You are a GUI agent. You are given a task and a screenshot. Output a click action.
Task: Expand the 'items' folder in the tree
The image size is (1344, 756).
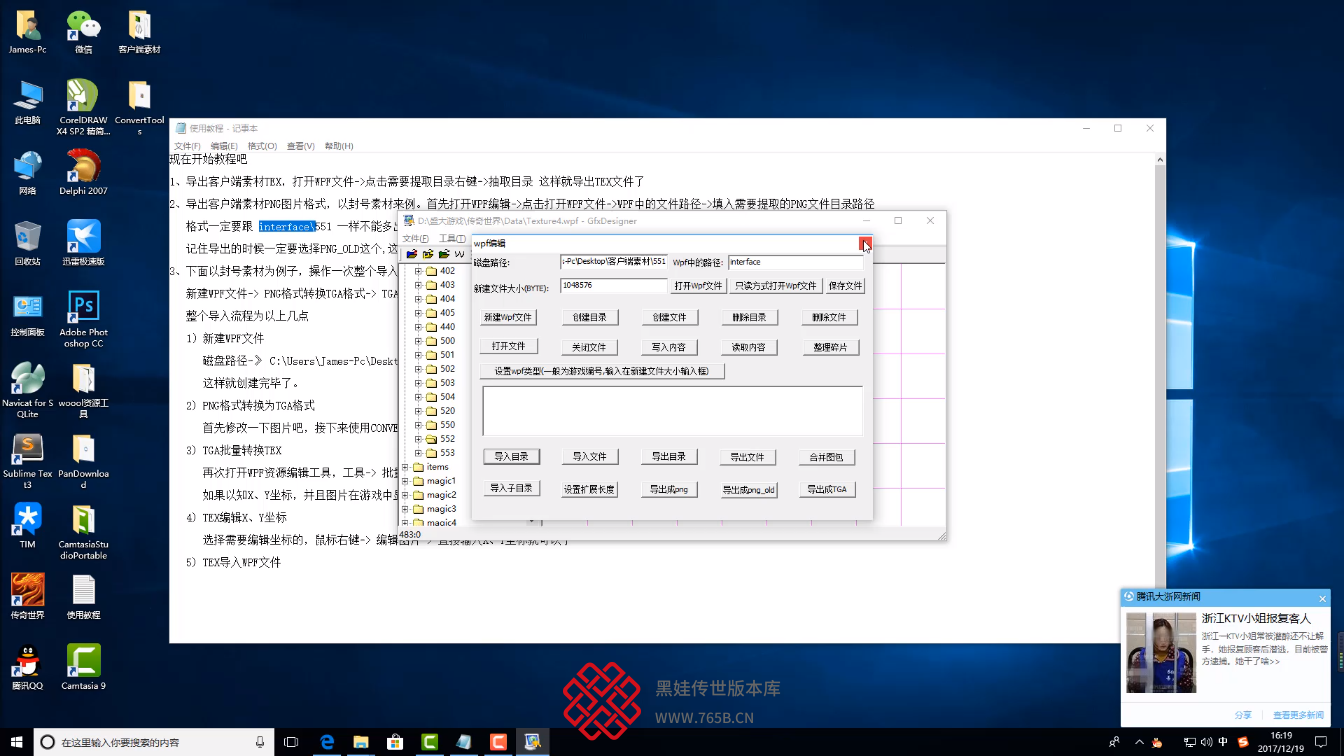point(406,467)
